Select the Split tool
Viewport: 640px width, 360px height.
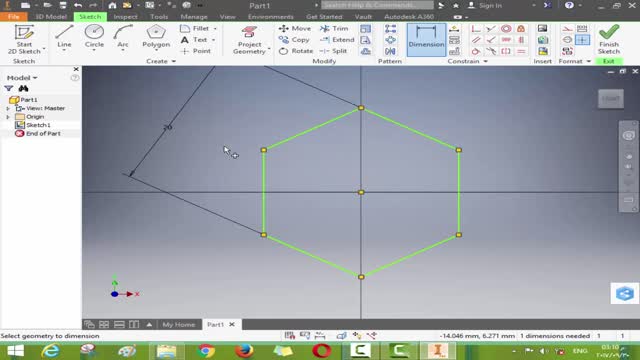click(333, 51)
